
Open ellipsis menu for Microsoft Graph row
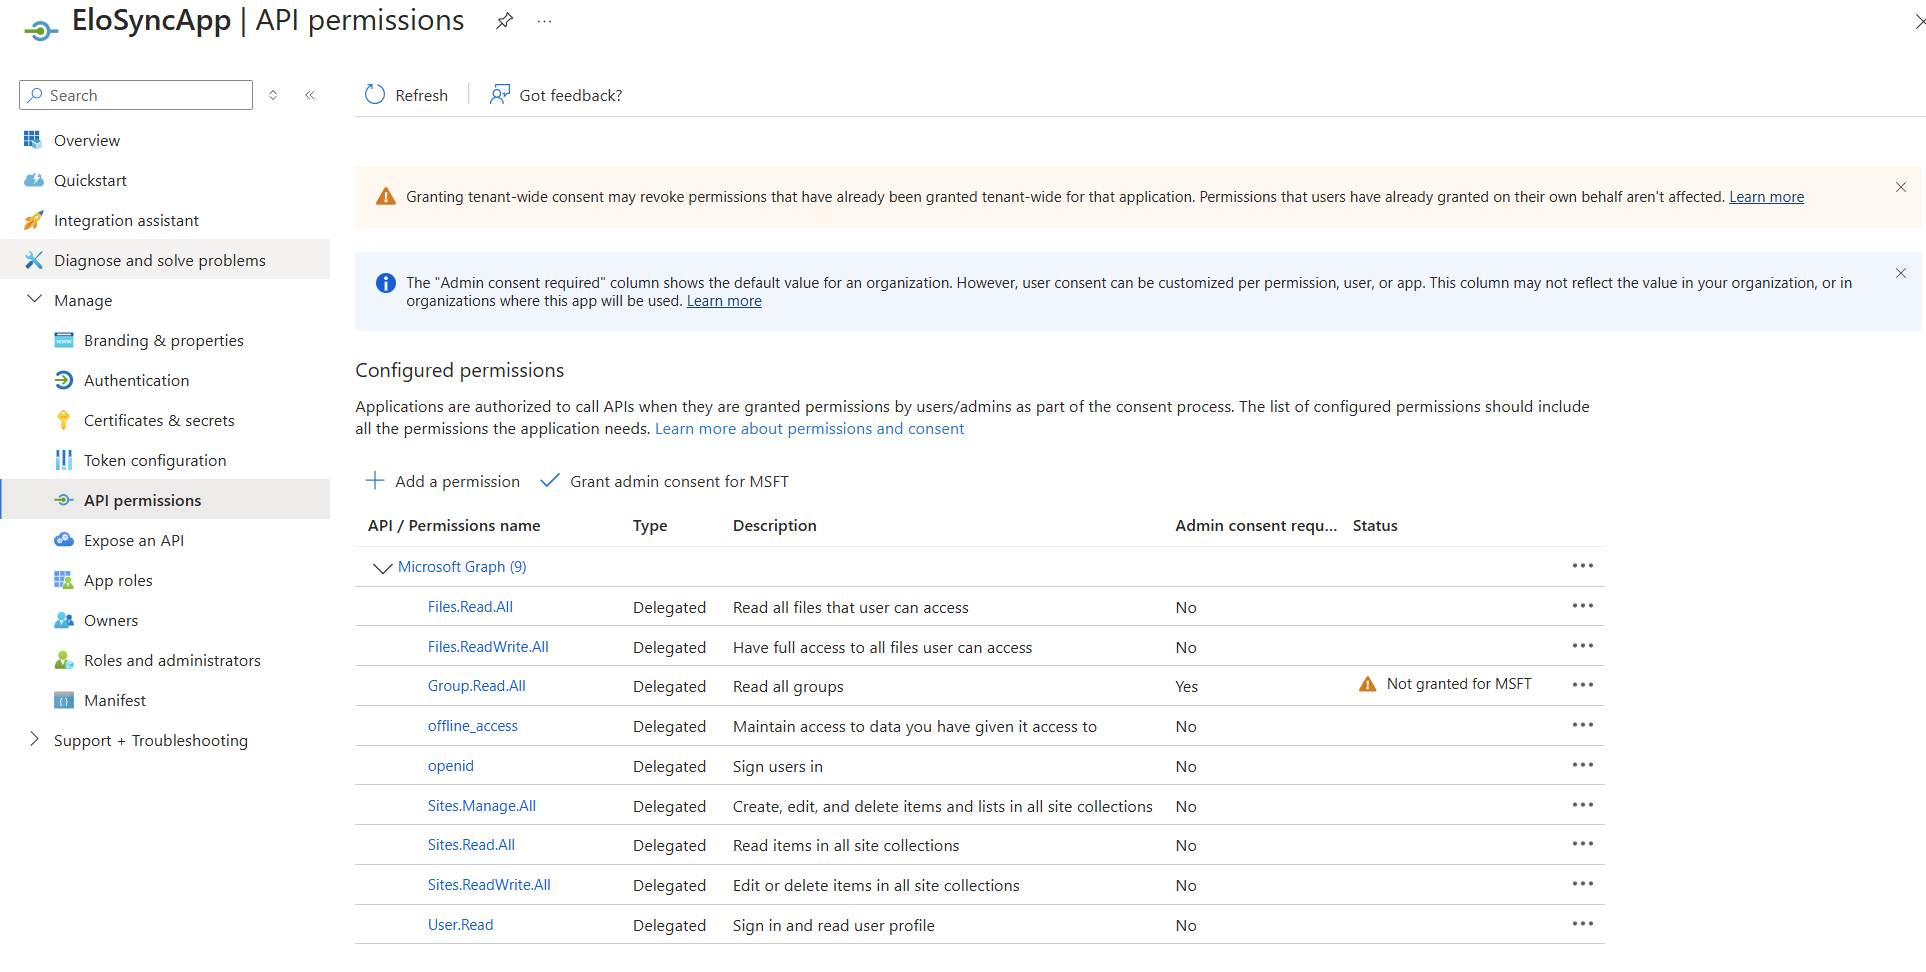coord(1582,566)
